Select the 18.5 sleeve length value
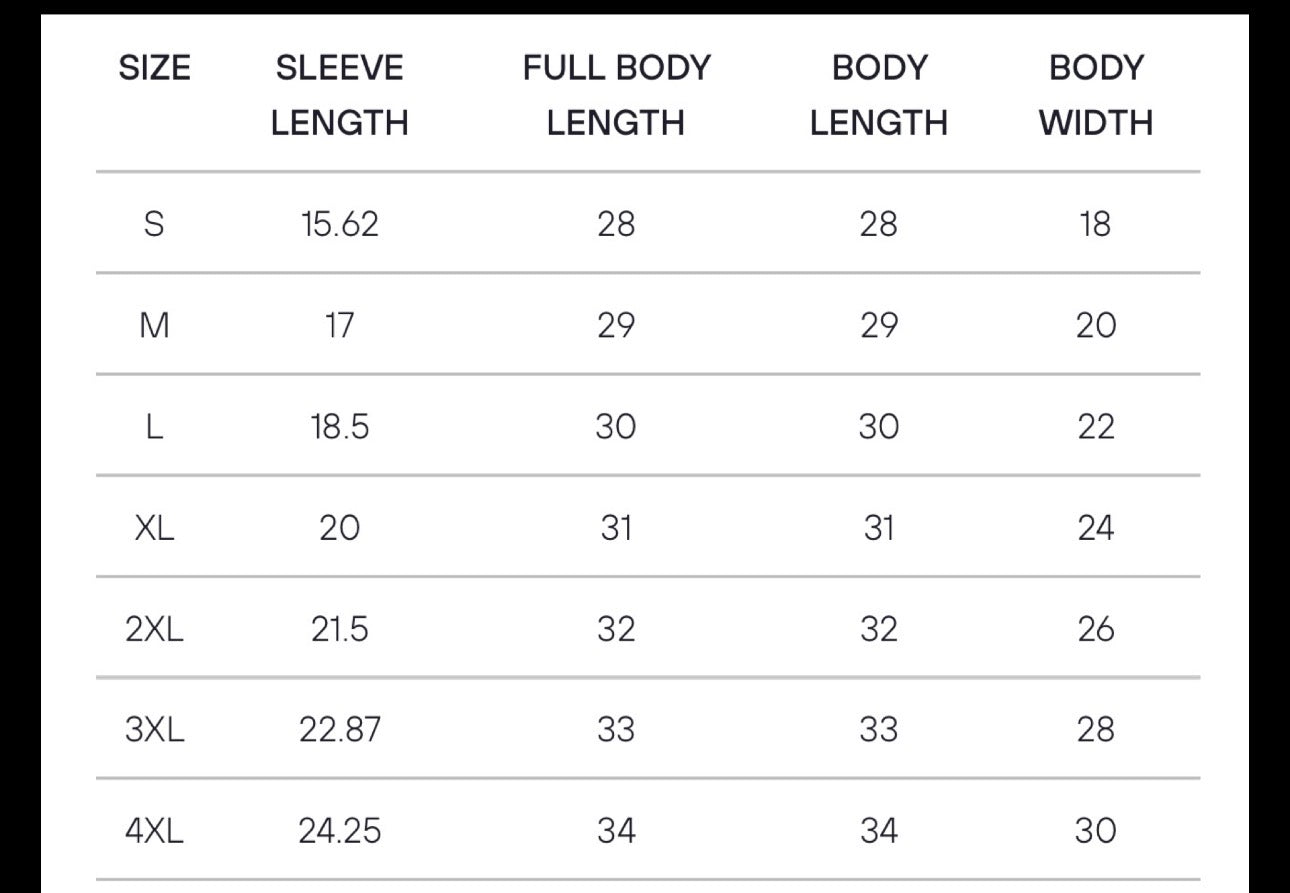Viewport: 1290px width, 893px height. [340, 427]
